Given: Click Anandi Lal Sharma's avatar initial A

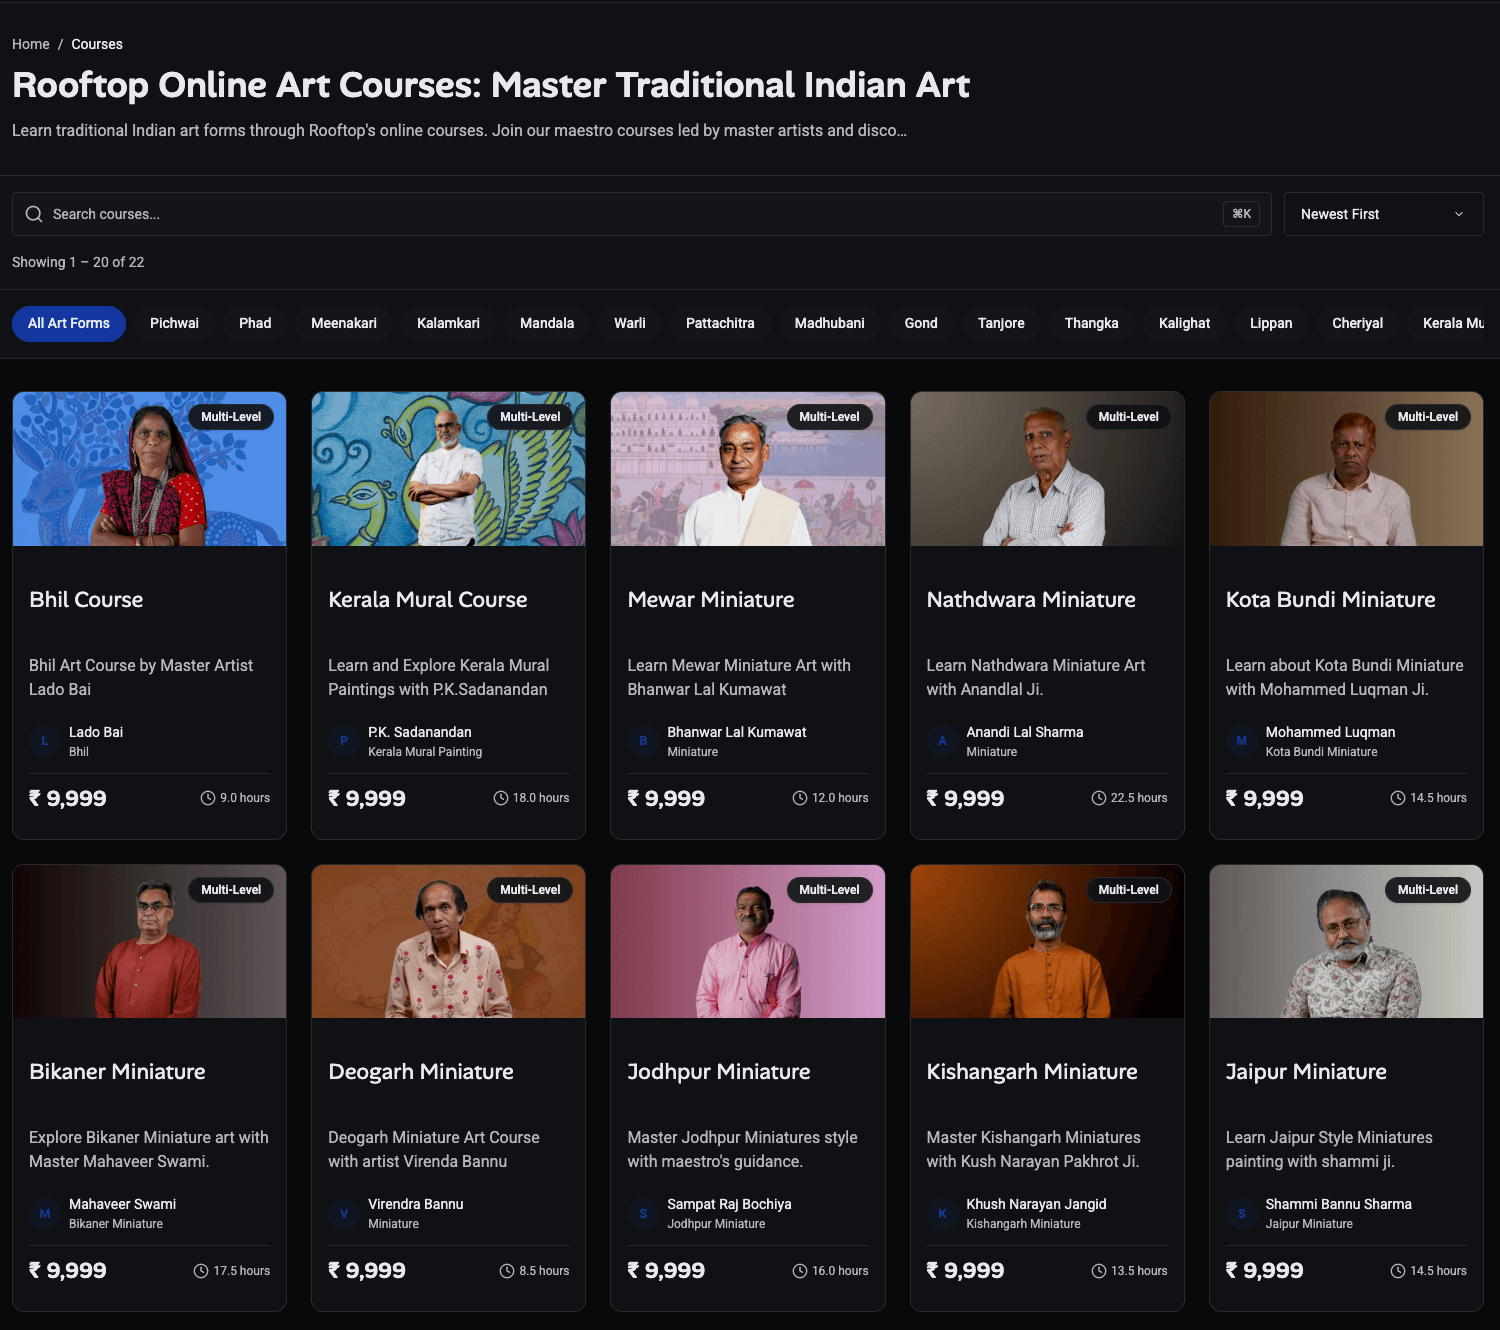Looking at the screenshot, I should (942, 741).
